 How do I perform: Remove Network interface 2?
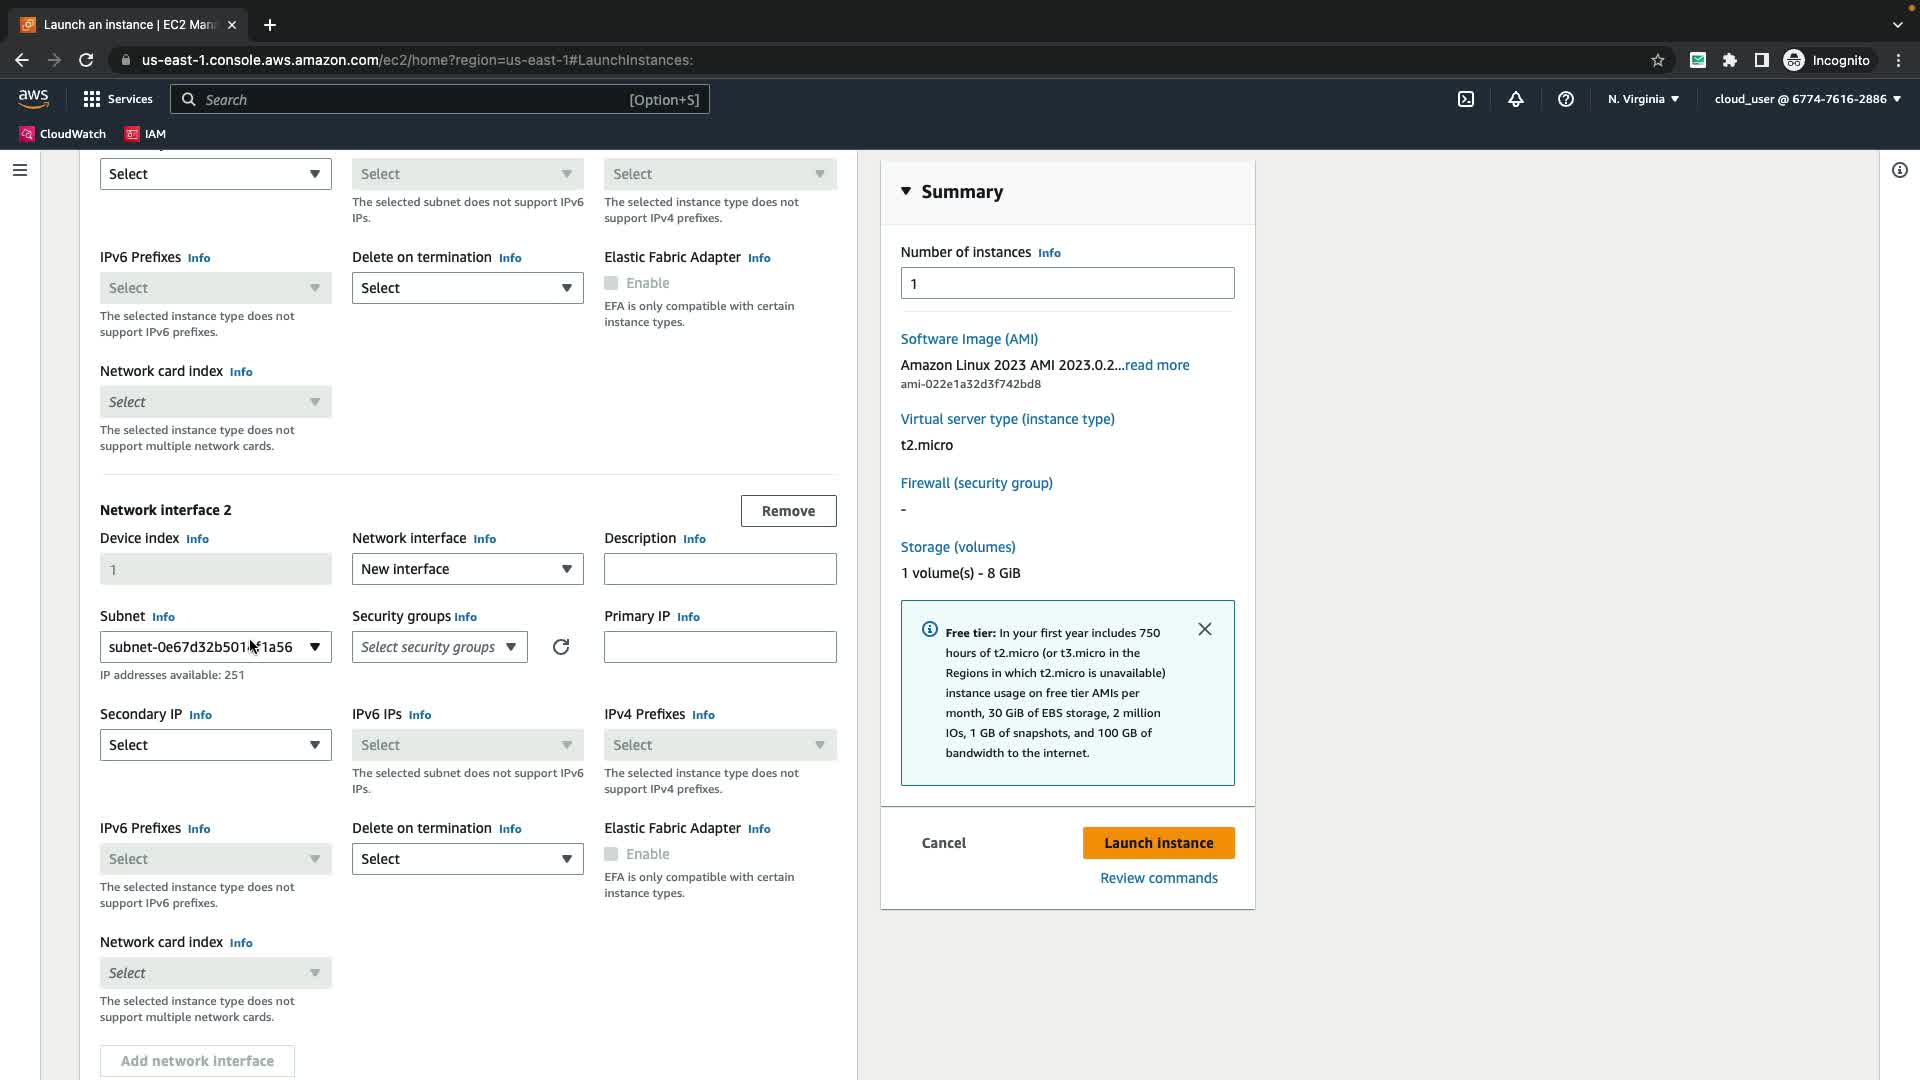point(788,511)
